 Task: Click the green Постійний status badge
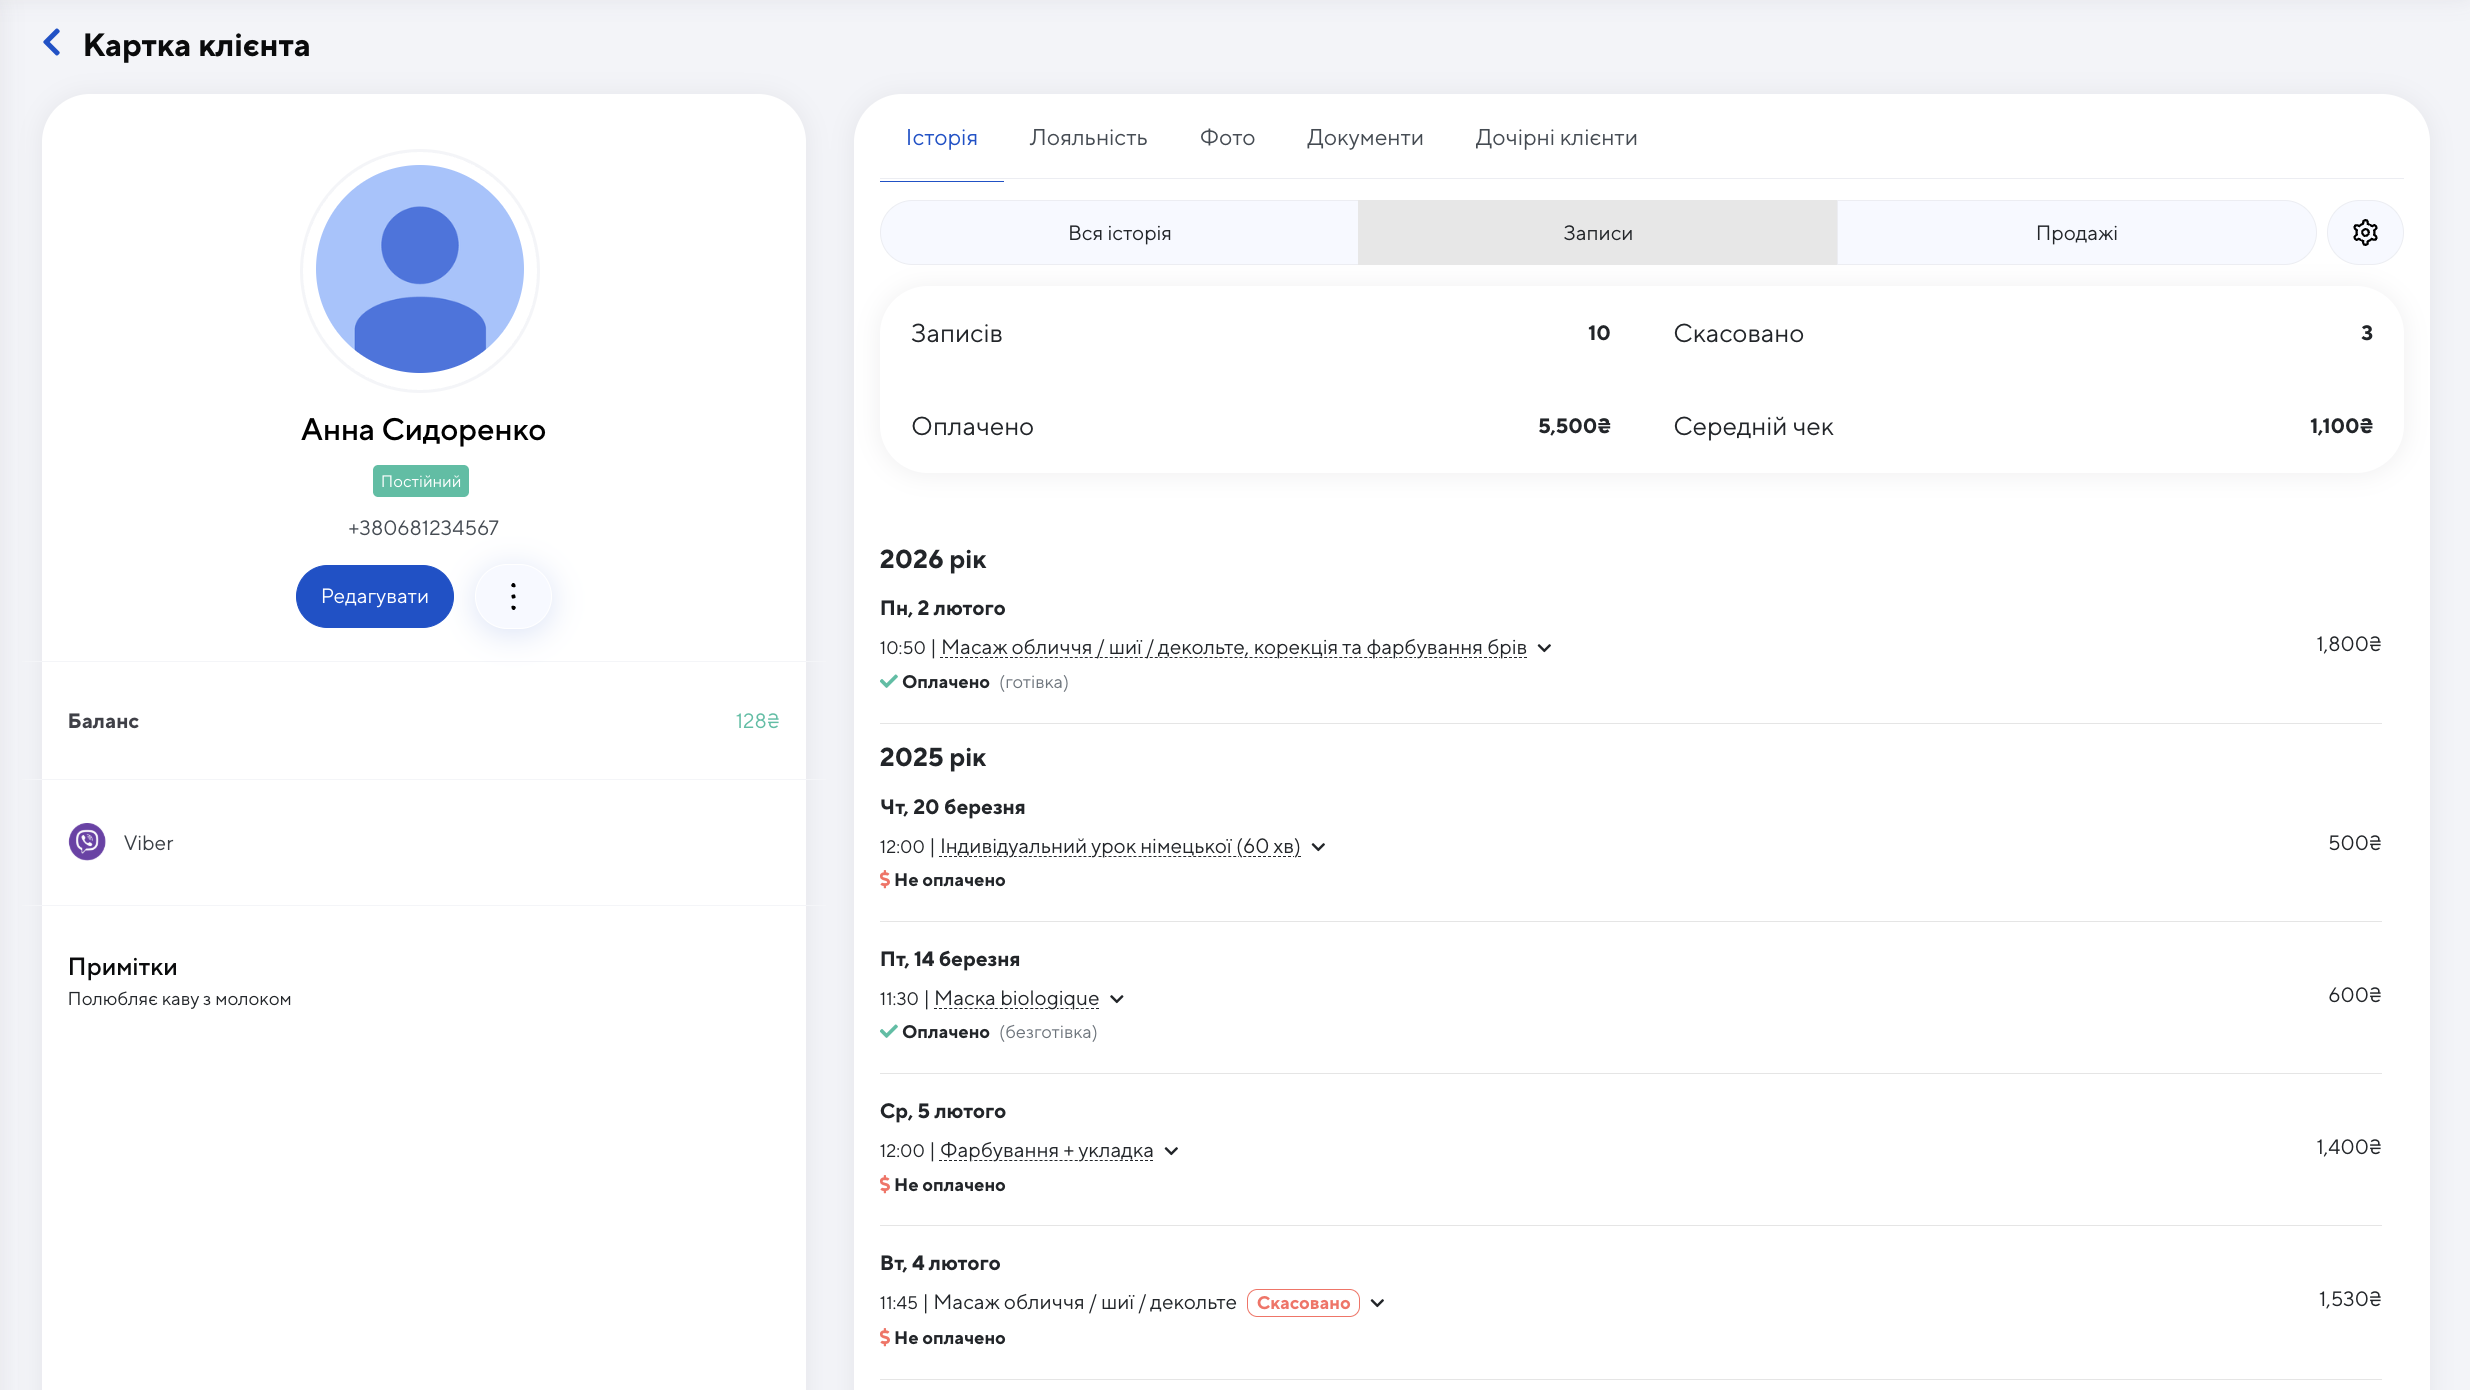(x=420, y=481)
